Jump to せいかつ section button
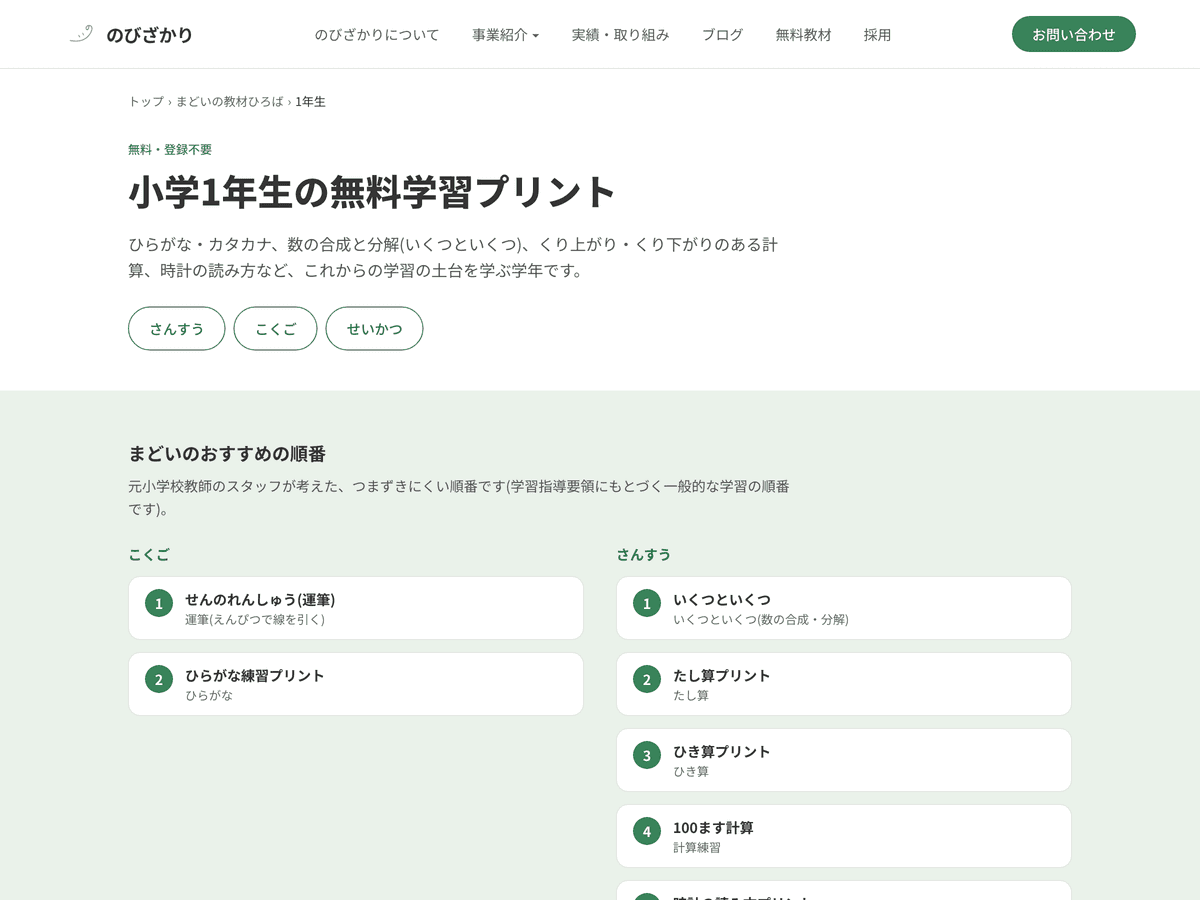Viewport: 1200px width, 900px height. tap(375, 329)
